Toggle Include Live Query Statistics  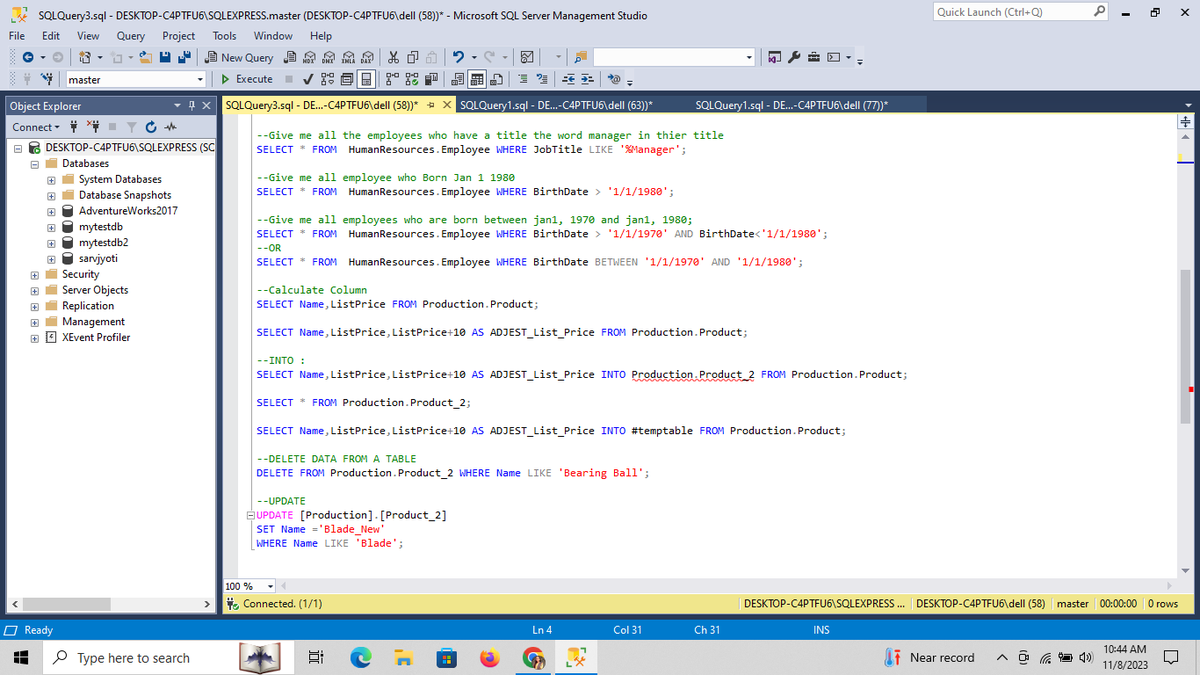pyautogui.click(x=412, y=79)
